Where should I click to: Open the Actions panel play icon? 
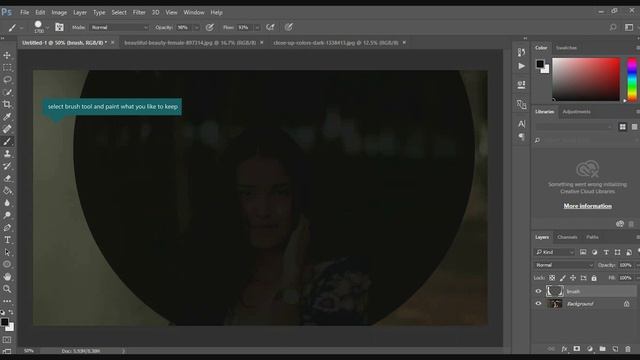pyautogui.click(x=521, y=66)
